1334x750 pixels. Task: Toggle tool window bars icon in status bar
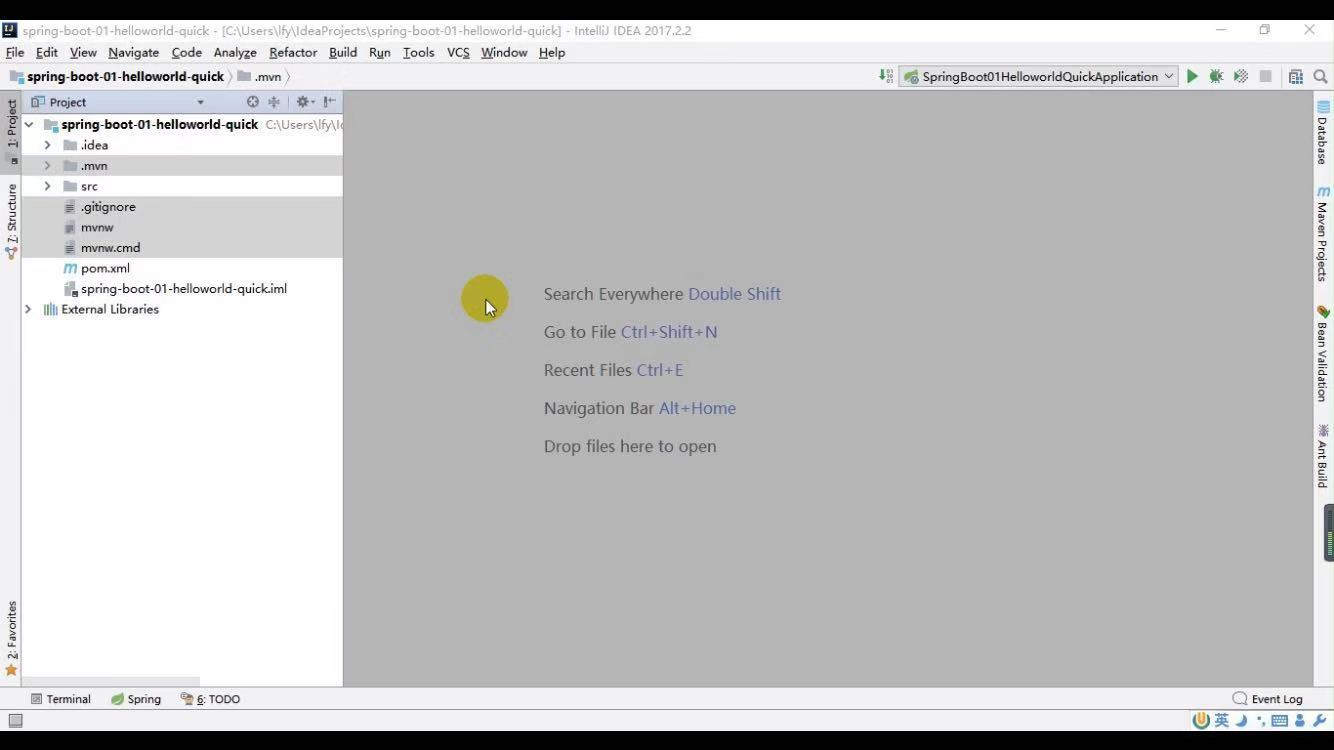click(x=15, y=720)
